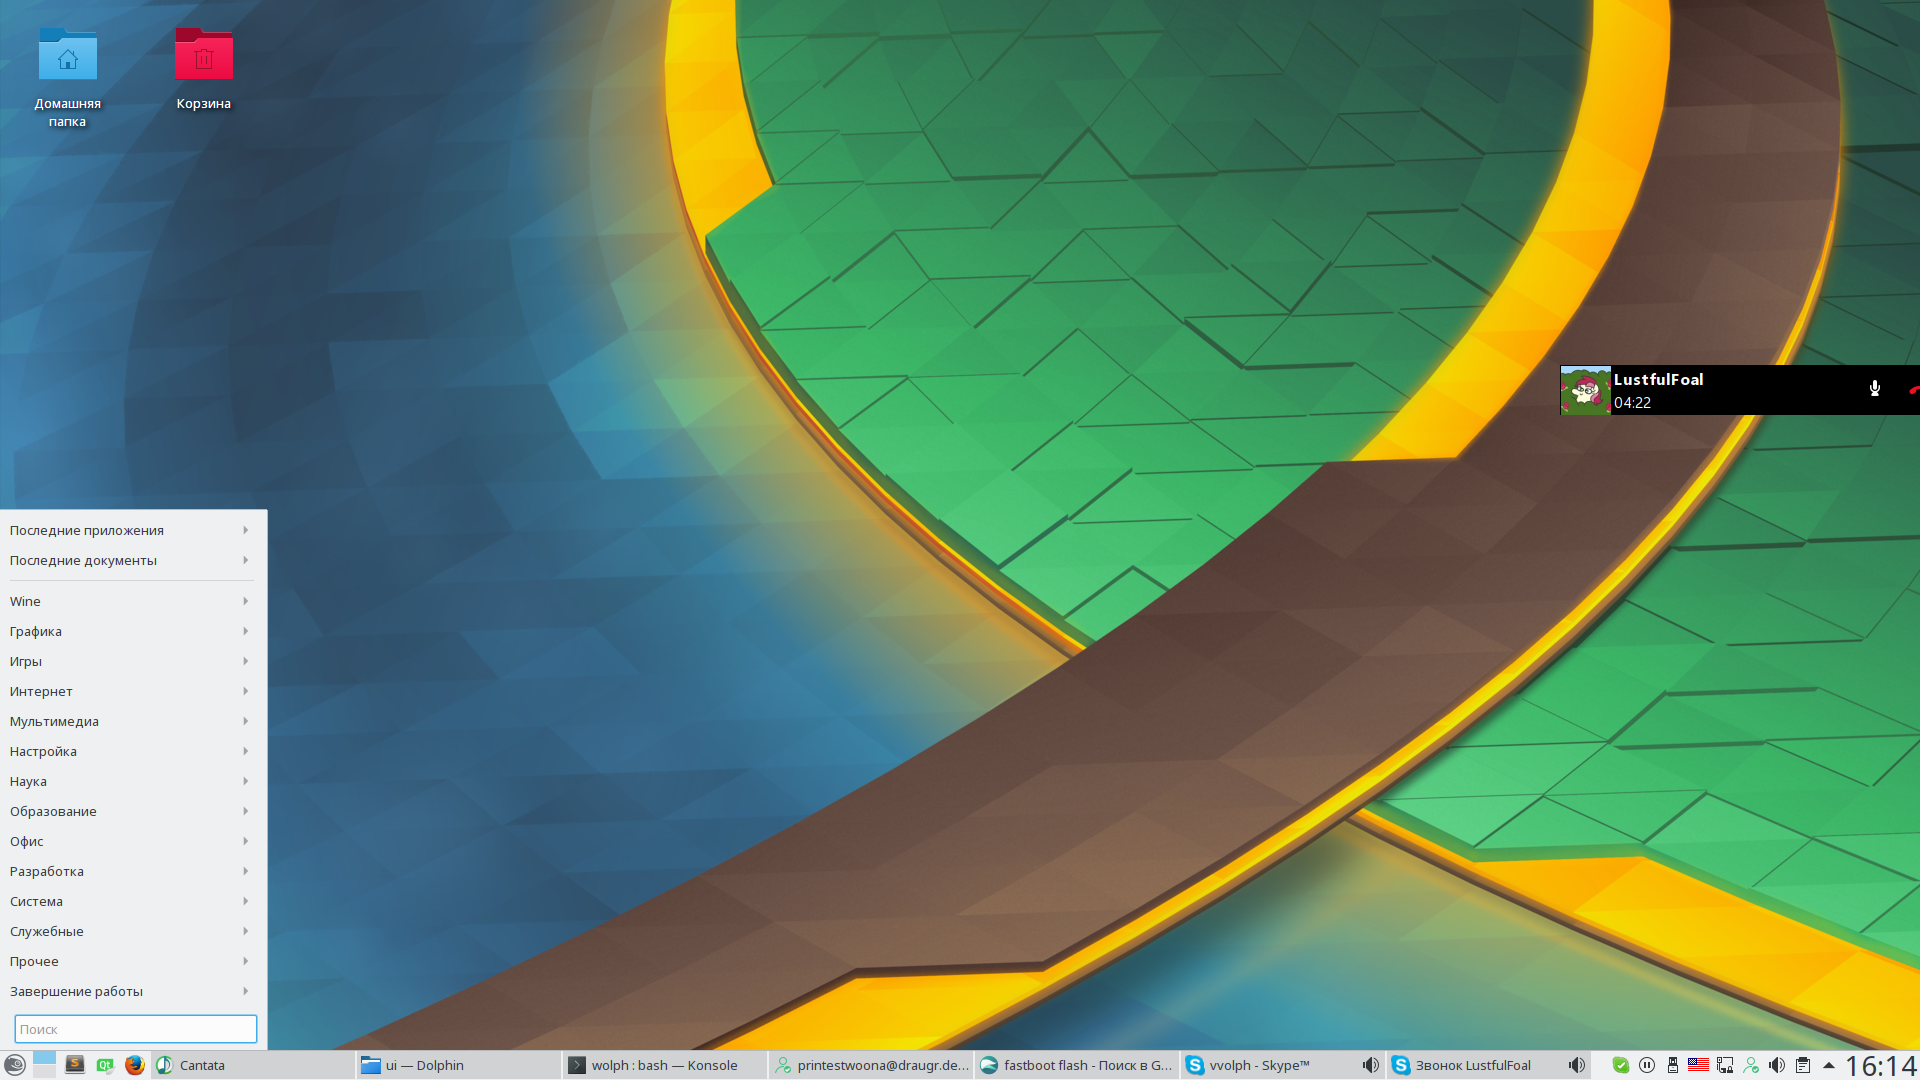The width and height of the screenshot is (1920, 1080).
Task: Open the Wine menu category
Action: tap(130, 601)
